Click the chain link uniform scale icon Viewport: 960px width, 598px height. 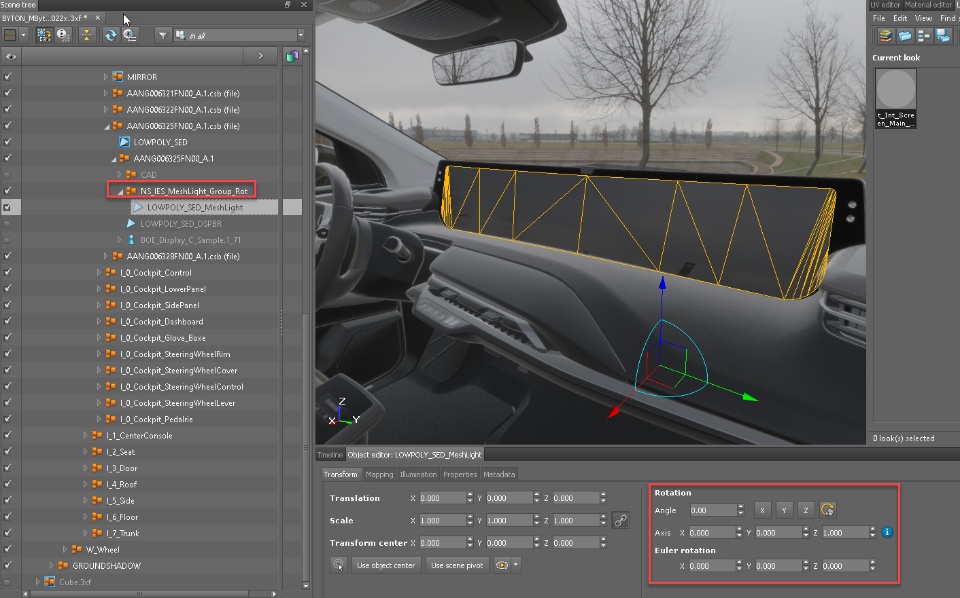click(620, 520)
